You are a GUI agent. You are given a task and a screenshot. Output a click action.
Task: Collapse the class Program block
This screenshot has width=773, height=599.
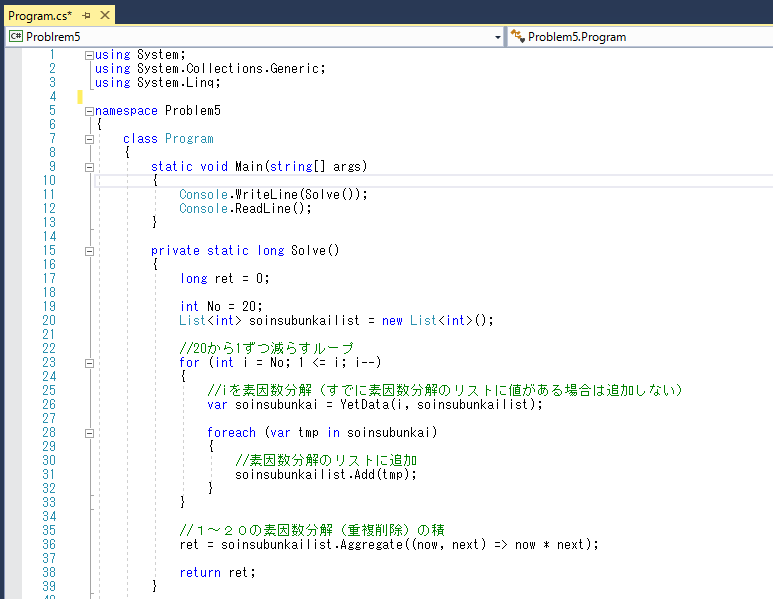(89, 140)
